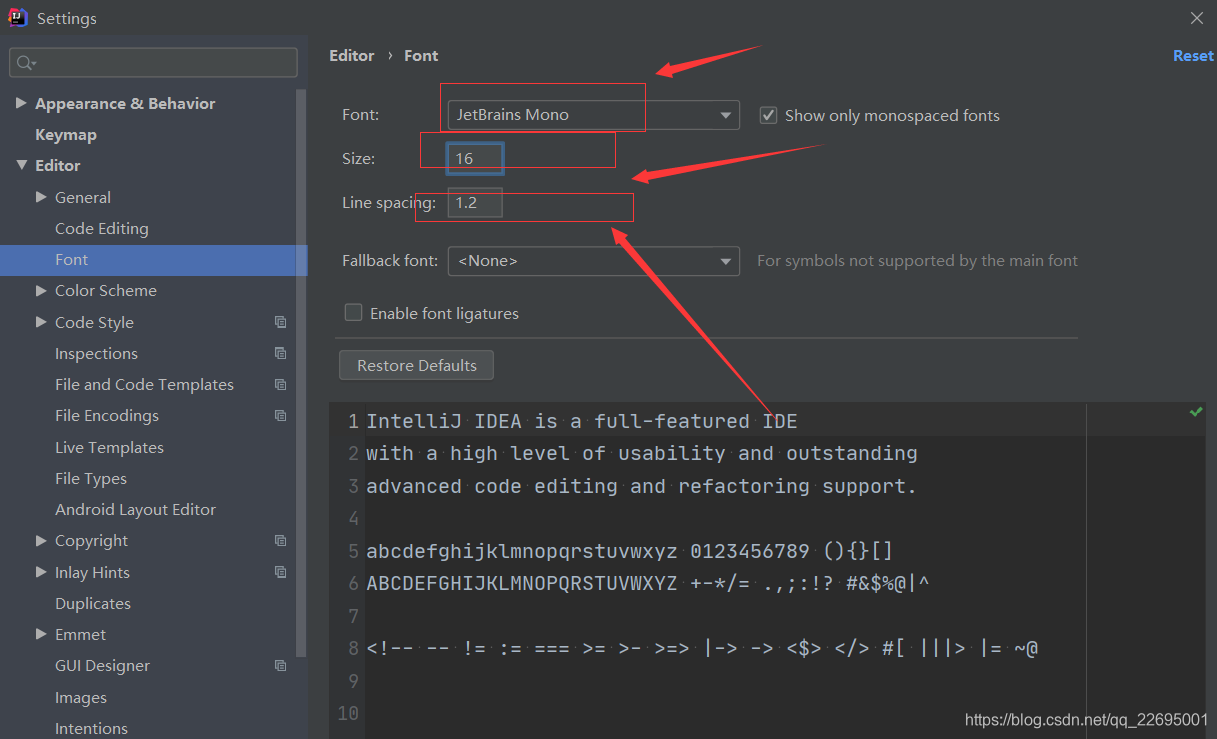Expand the Code Style node
This screenshot has height=739, width=1217.
tap(41, 322)
